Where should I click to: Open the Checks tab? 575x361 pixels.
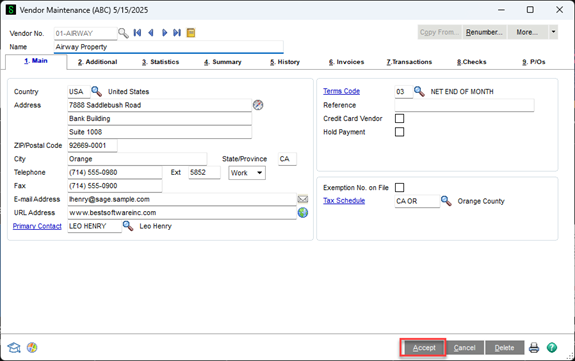472,62
